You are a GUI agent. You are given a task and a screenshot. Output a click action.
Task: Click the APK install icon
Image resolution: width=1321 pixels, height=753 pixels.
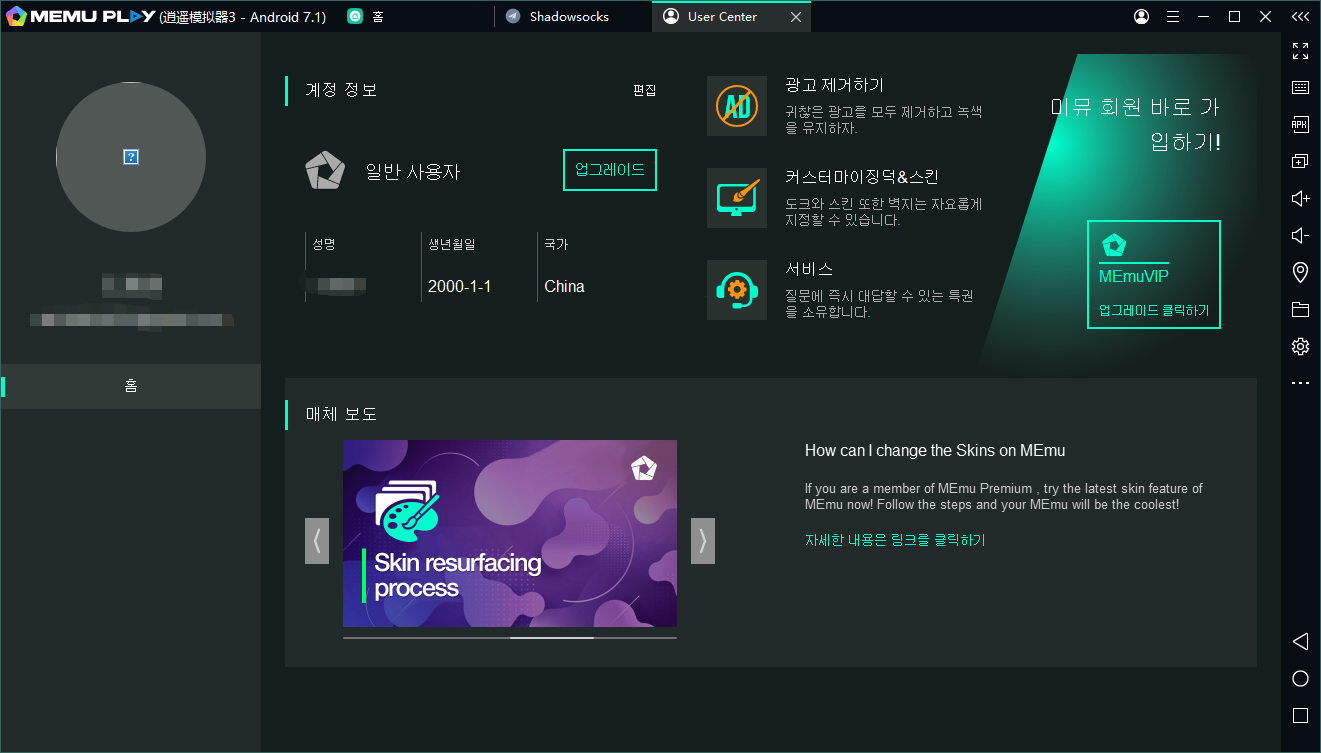1300,125
